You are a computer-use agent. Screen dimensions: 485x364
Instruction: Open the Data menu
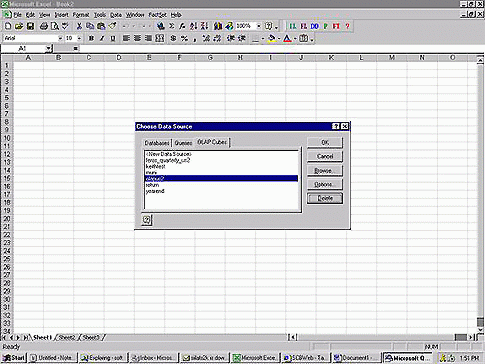[x=116, y=15]
